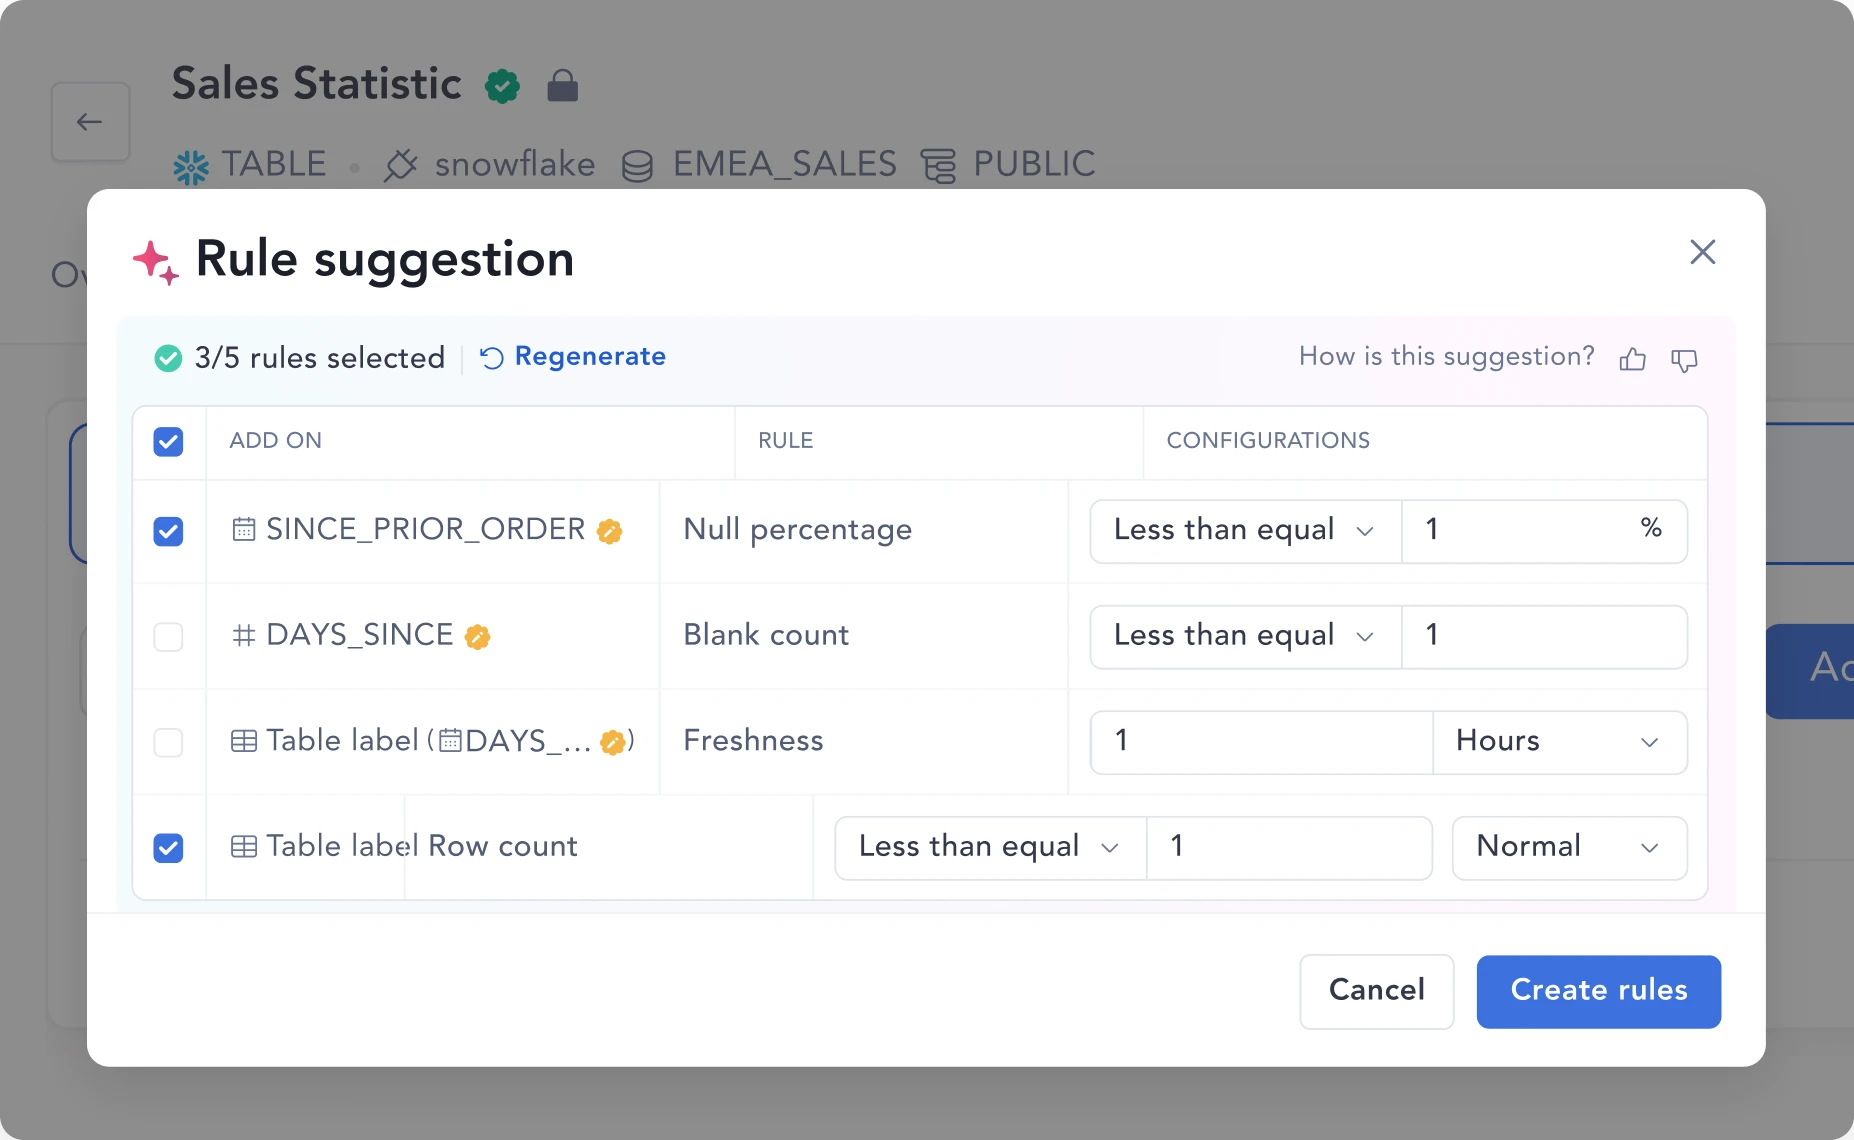
Task: Click the thumbs down feedback icon
Action: tap(1684, 359)
